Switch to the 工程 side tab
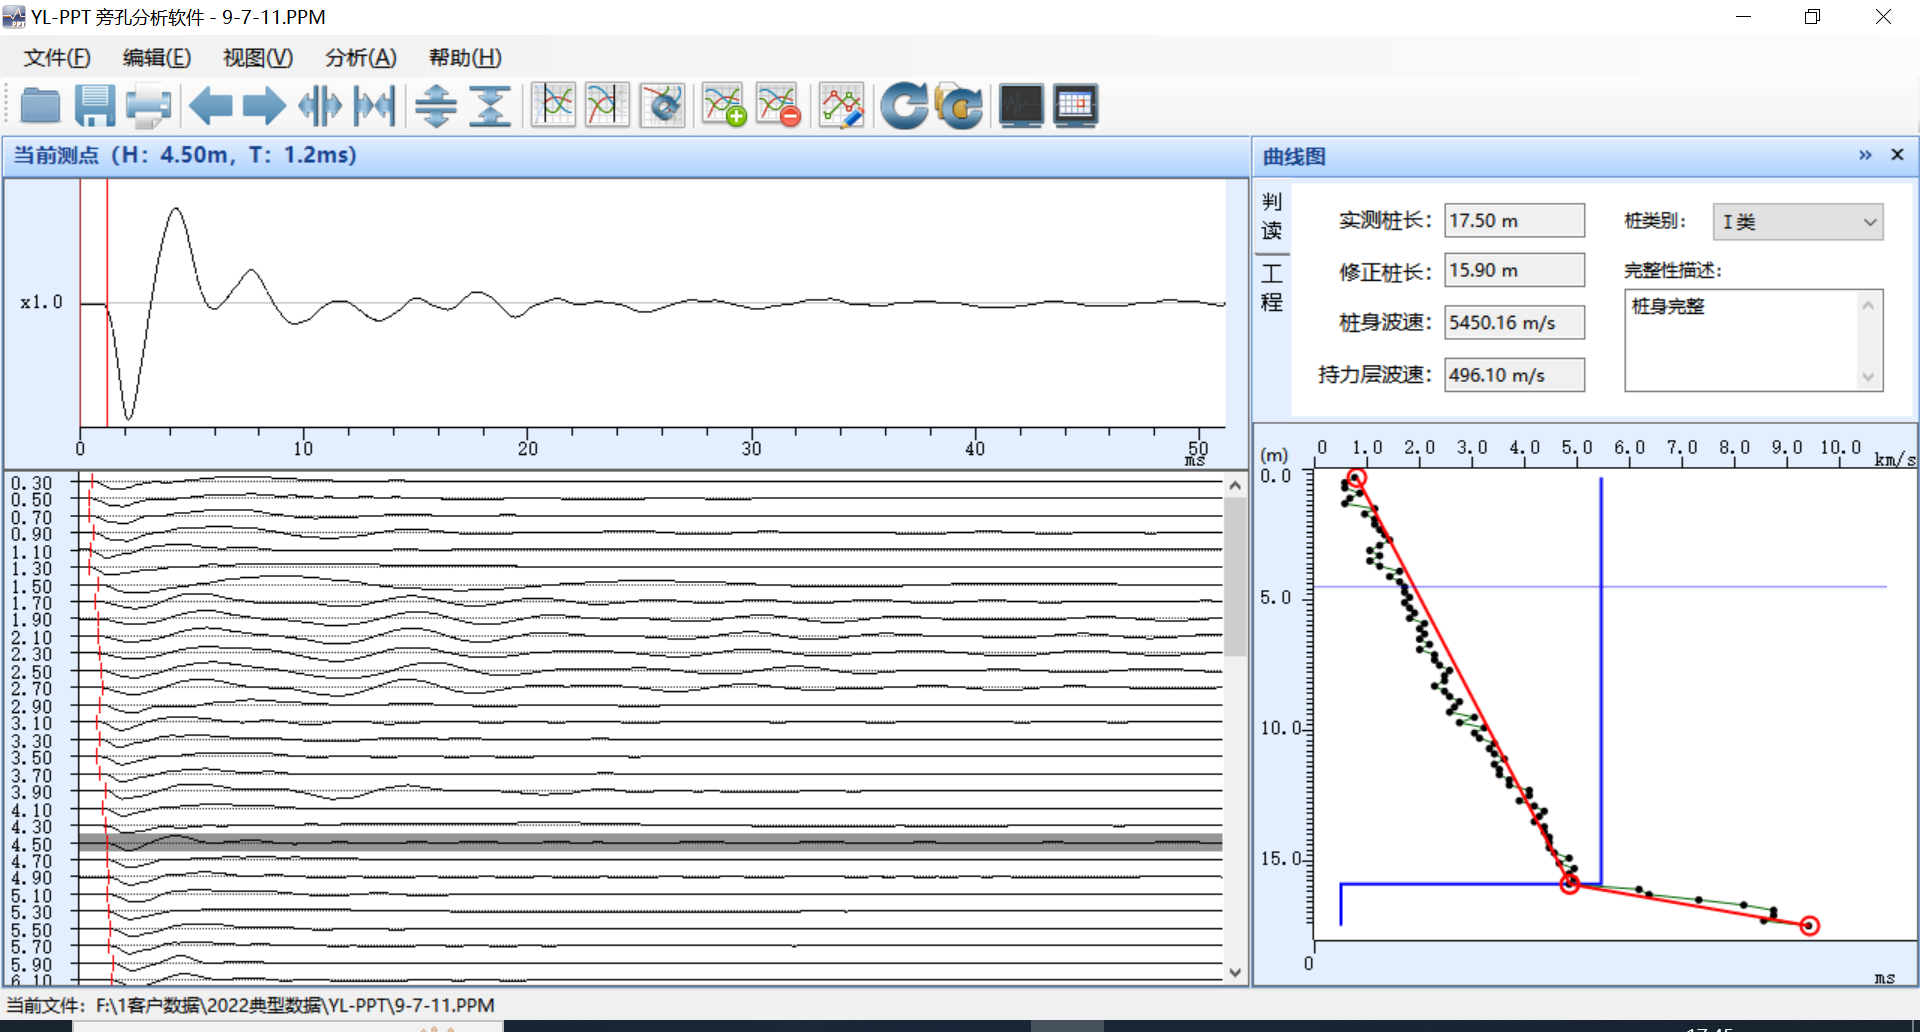 click(1271, 288)
